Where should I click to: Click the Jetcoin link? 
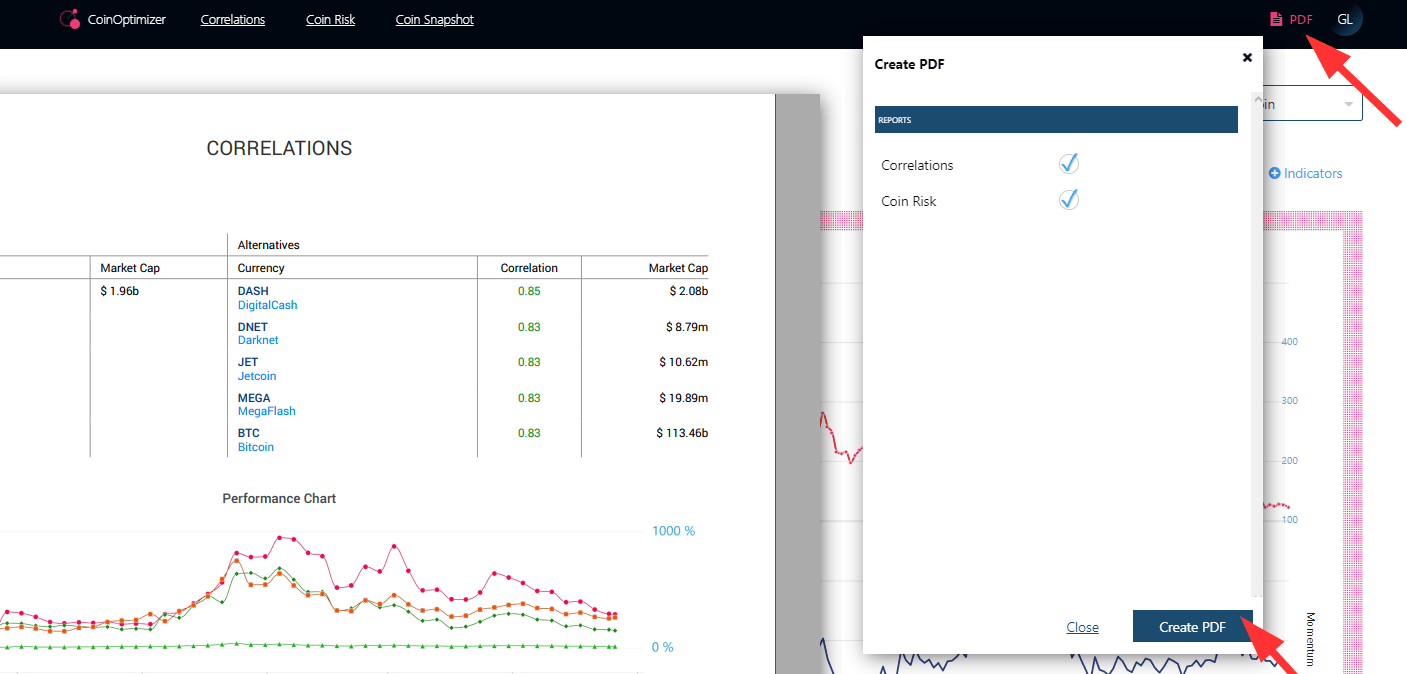257,376
